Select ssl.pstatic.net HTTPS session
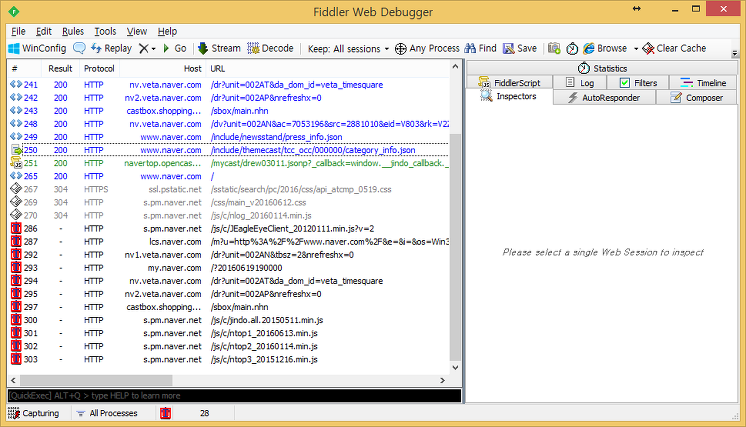This screenshot has width=746, height=427. click(228, 189)
